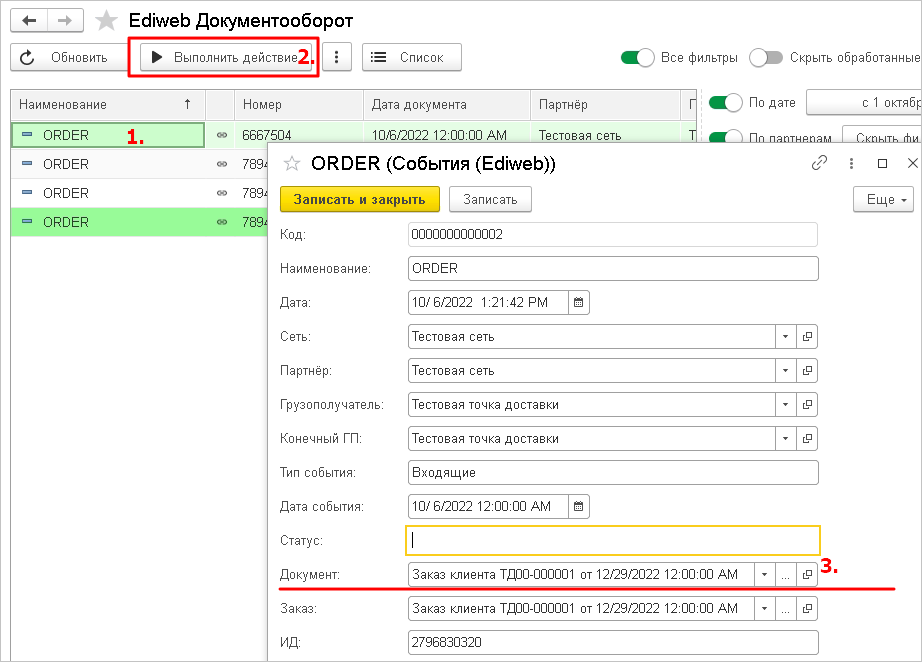Click the forward navigation arrow
Screen dimensions: 922x662
click(65, 20)
